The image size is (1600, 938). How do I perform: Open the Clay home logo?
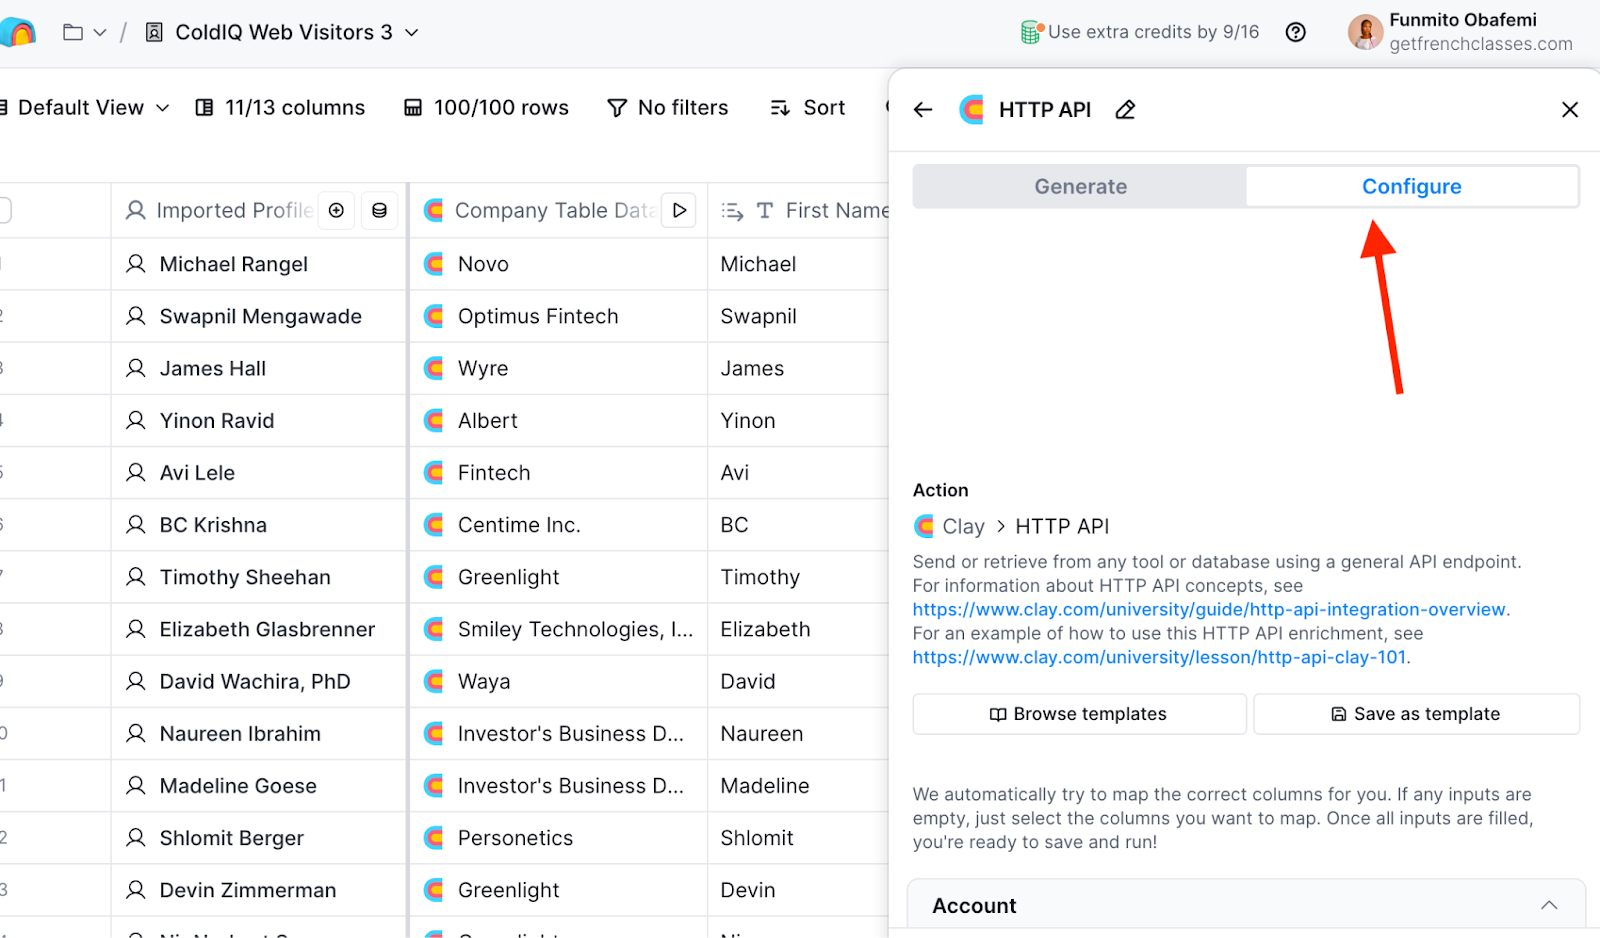pos(18,32)
